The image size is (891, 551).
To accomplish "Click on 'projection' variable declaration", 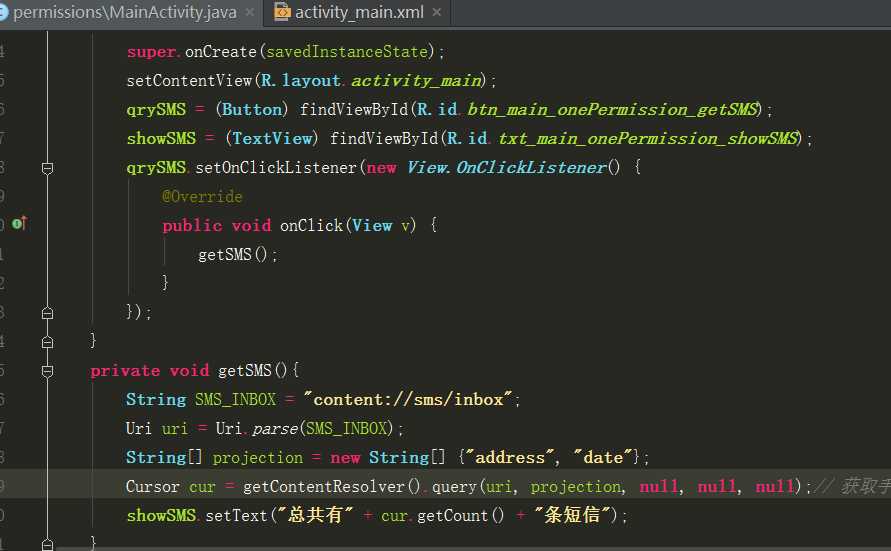I will [257, 458].
